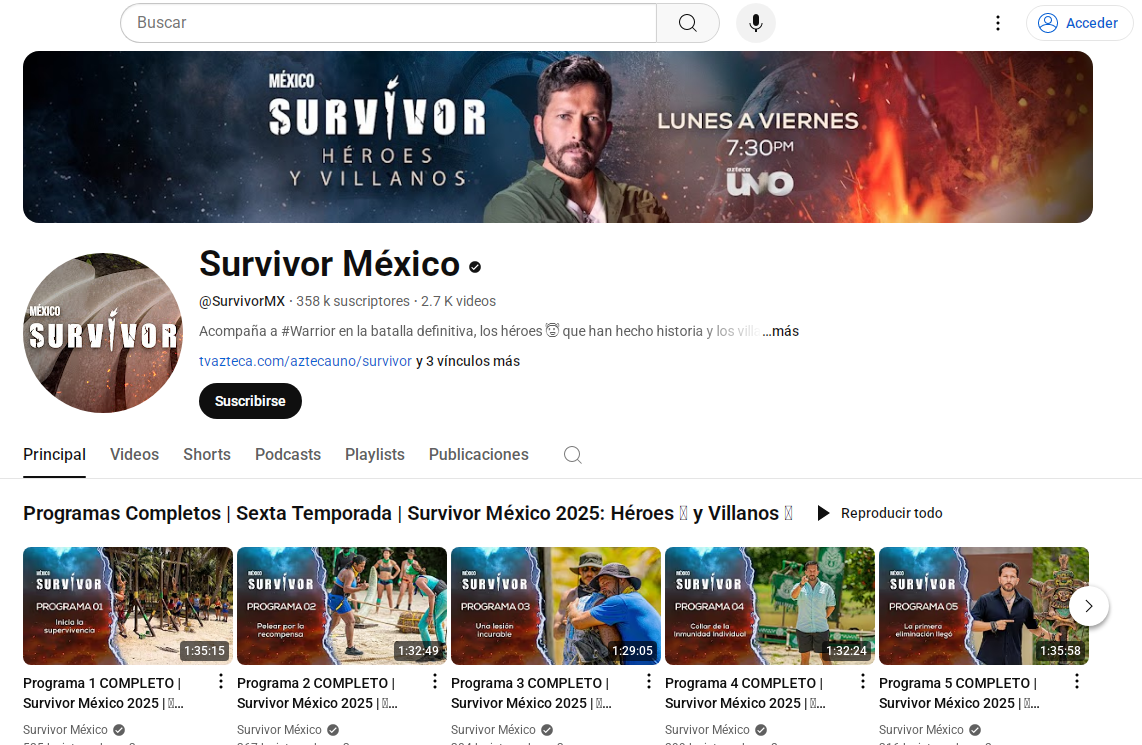This screenshot has width=1142, height=745.
Task: Show the "y 3 vínculos más" links
Action: [468, 361]
